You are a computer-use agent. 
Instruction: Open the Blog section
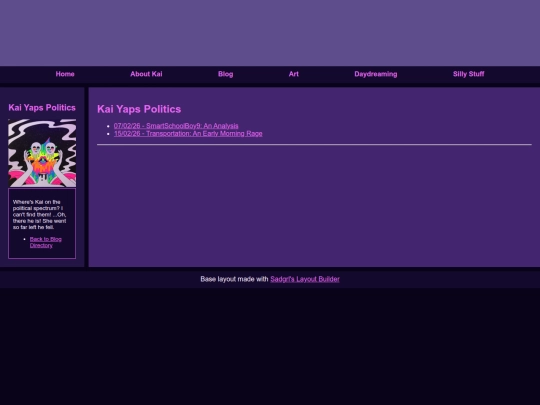coord(226,74)
